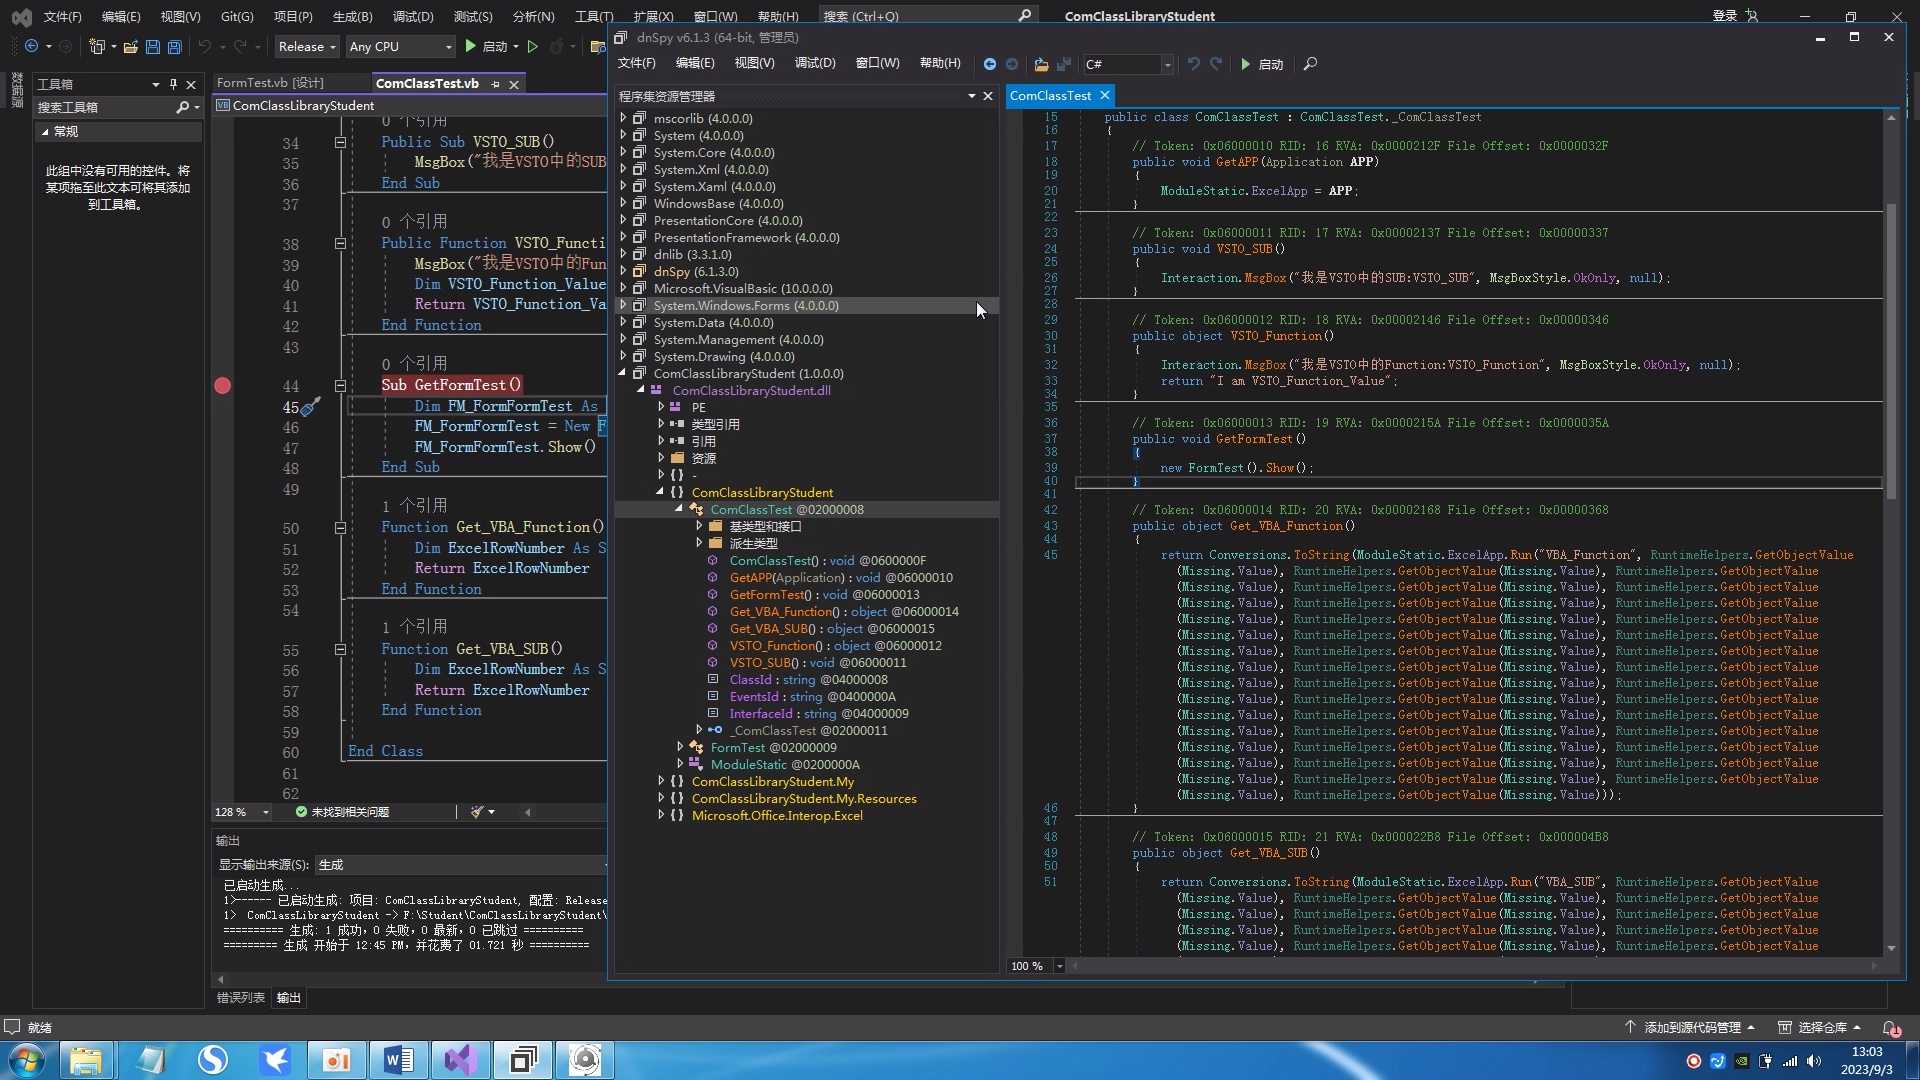Click the dnSpy open file icon

(x=1041, y=64)
